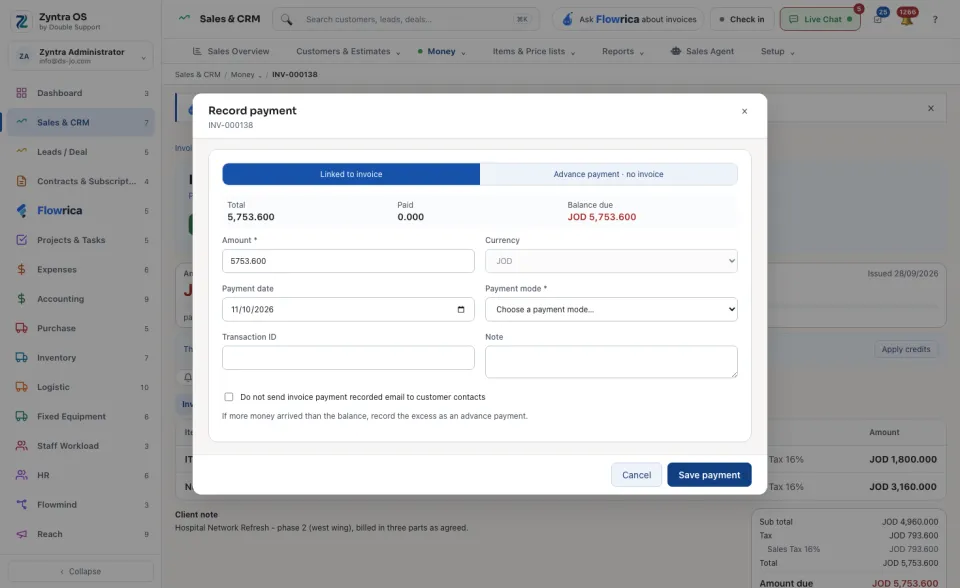Click the Balance due JOD 5,753.600 value
The height and width of the screenshot is (588, 960).
(x=601, y=217)
